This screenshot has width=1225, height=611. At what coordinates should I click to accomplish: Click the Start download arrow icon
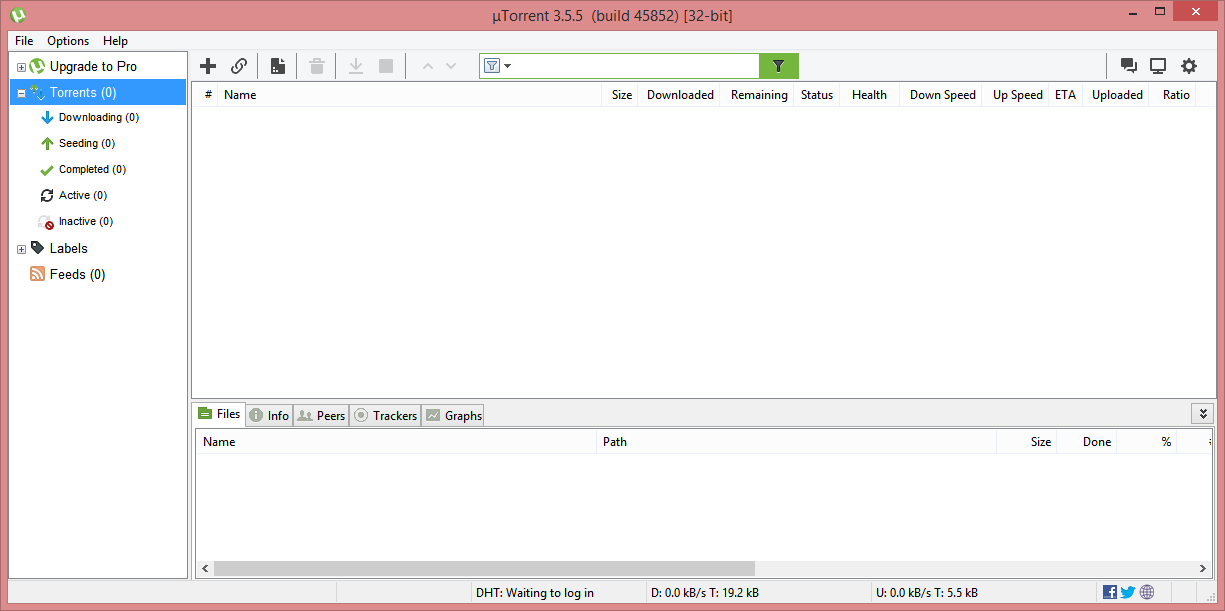(355, 66)
